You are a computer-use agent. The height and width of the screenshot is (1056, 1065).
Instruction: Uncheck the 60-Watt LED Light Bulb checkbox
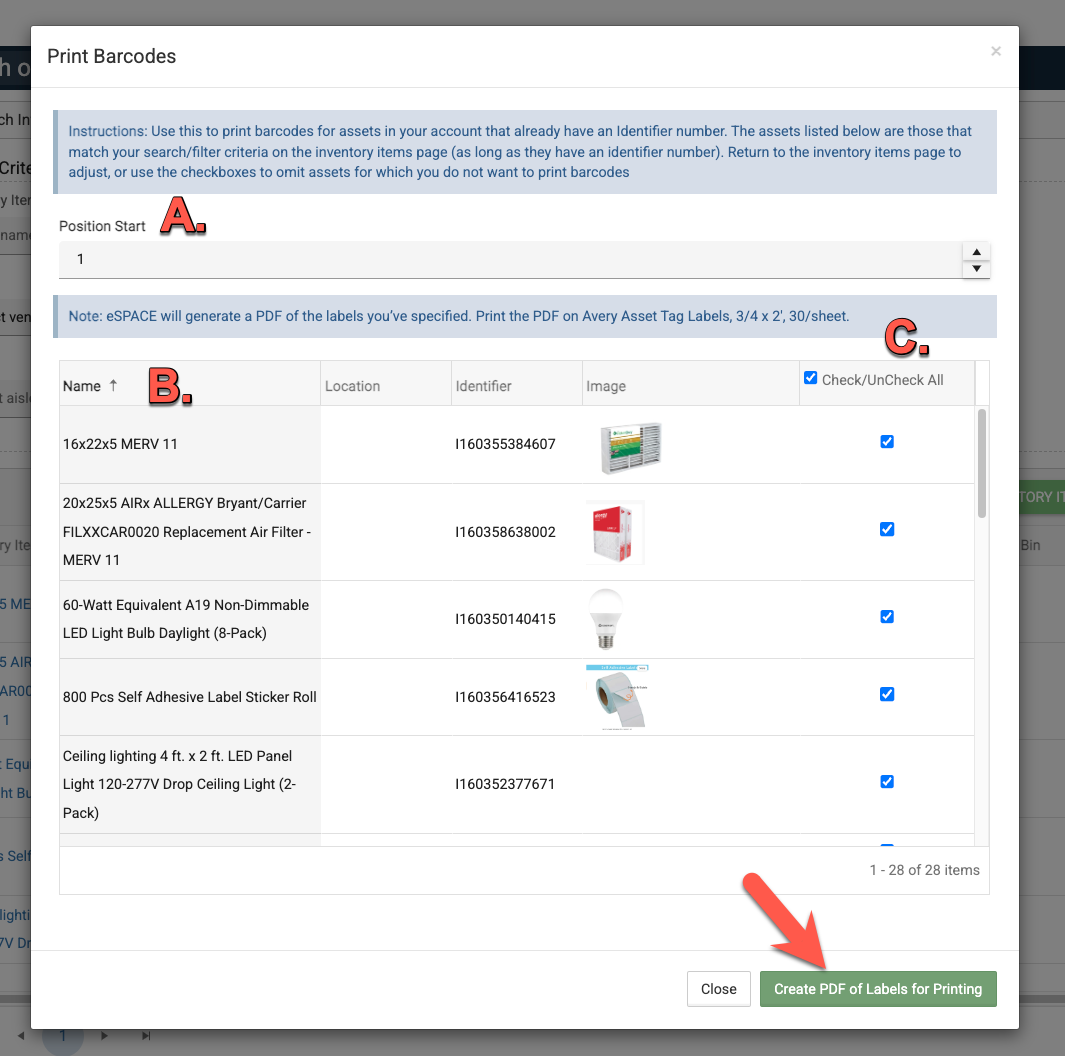pyautogui.click(x=887, y=617)
